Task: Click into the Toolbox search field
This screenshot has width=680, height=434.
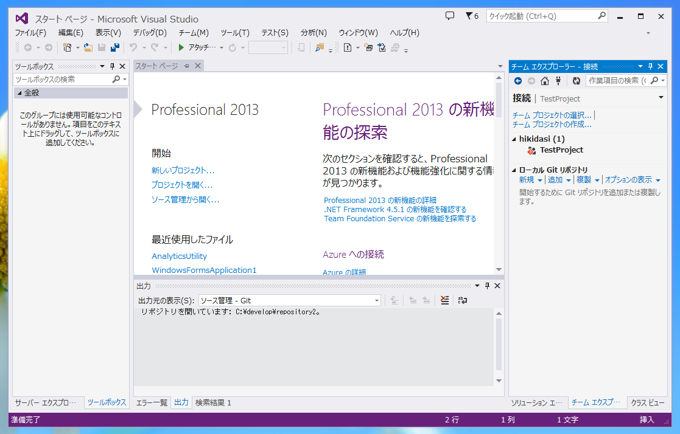Action: [63, 79]
